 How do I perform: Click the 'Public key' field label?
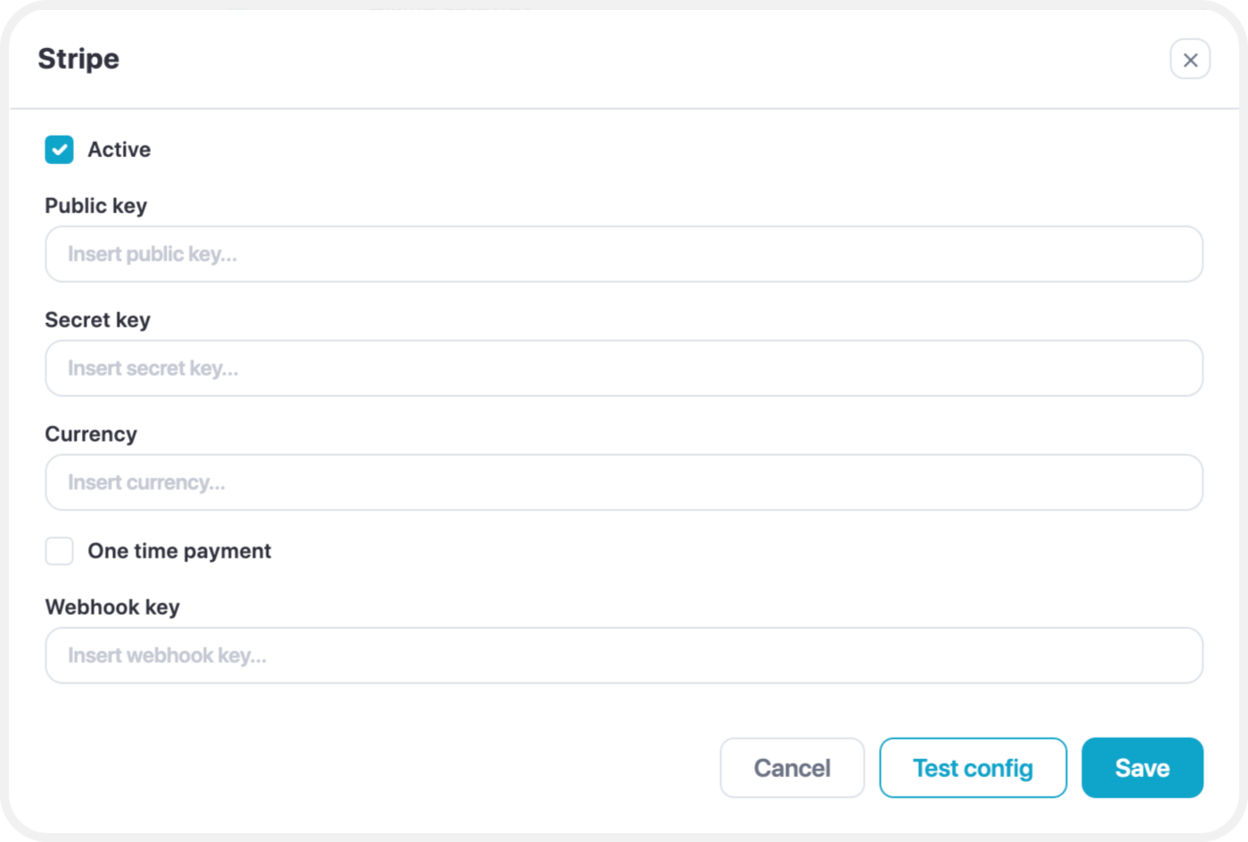coord(96,206)
